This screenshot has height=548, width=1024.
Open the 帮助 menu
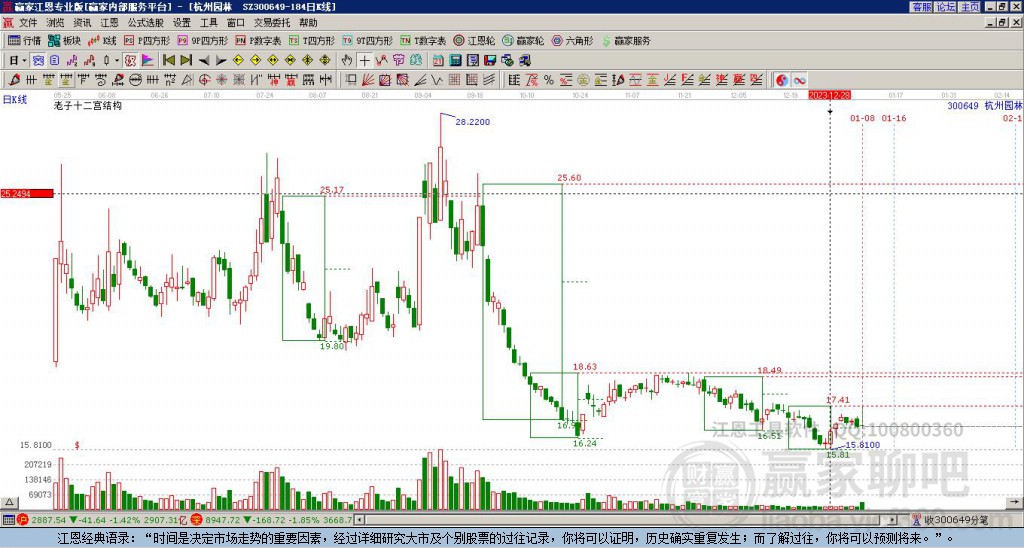point(308,23)
